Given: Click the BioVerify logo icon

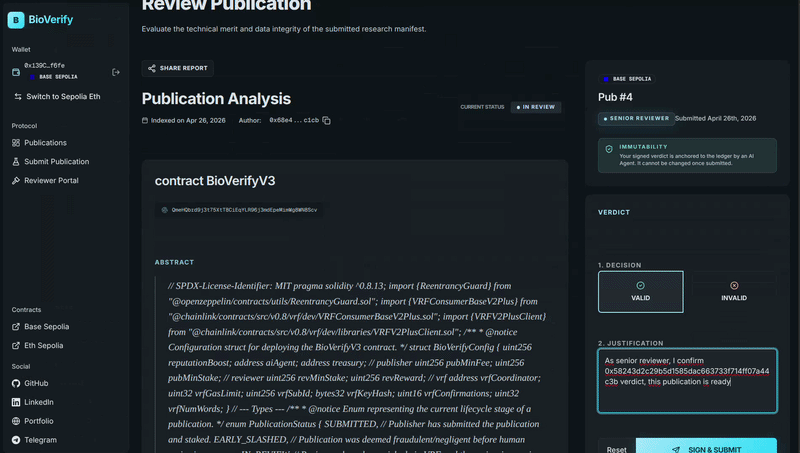Looking at the screenshot, I should click(x=16, y=20).
